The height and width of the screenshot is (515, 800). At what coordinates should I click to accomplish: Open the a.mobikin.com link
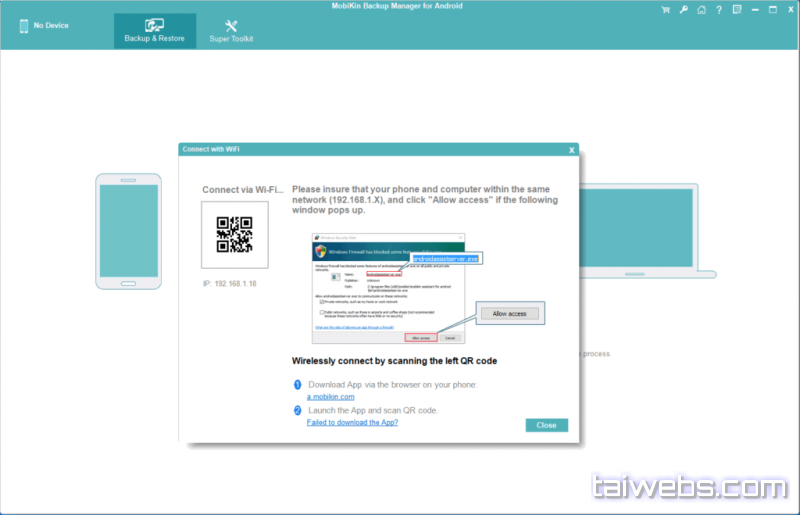(330, 397)
